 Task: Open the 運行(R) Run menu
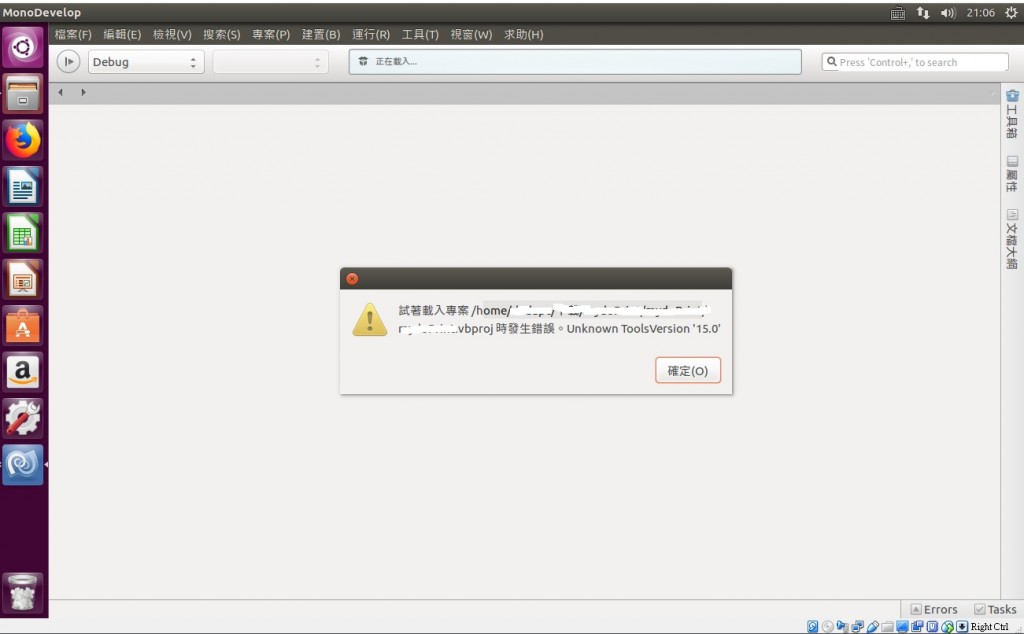tap(371, 35)
